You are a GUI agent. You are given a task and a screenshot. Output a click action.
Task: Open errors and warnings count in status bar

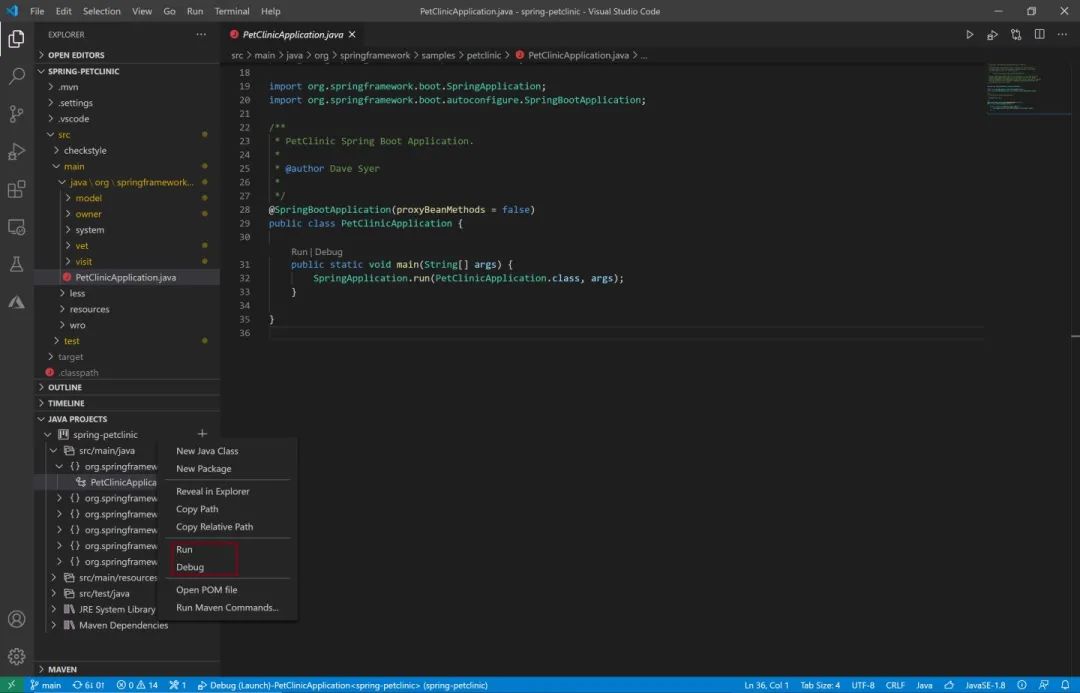(x=137, y=685)
